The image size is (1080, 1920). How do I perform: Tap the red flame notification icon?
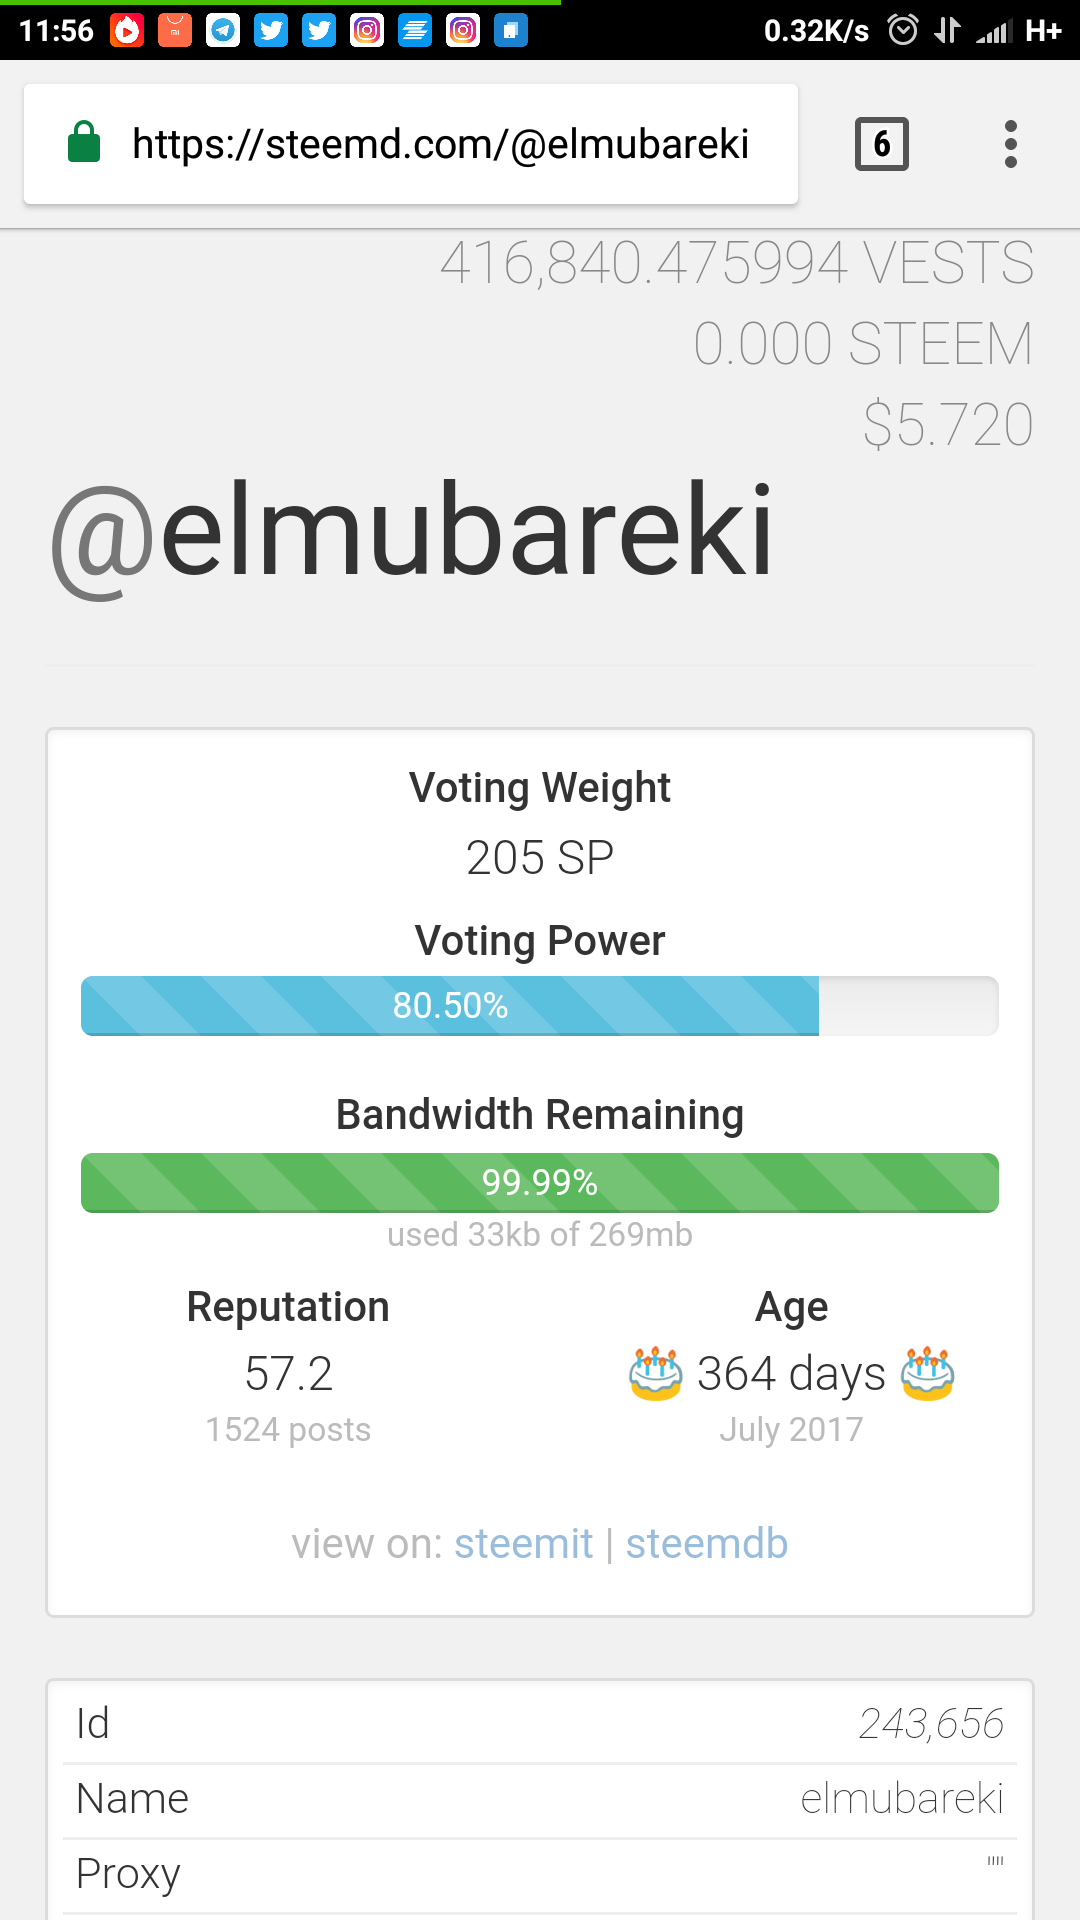pos(127,31)
